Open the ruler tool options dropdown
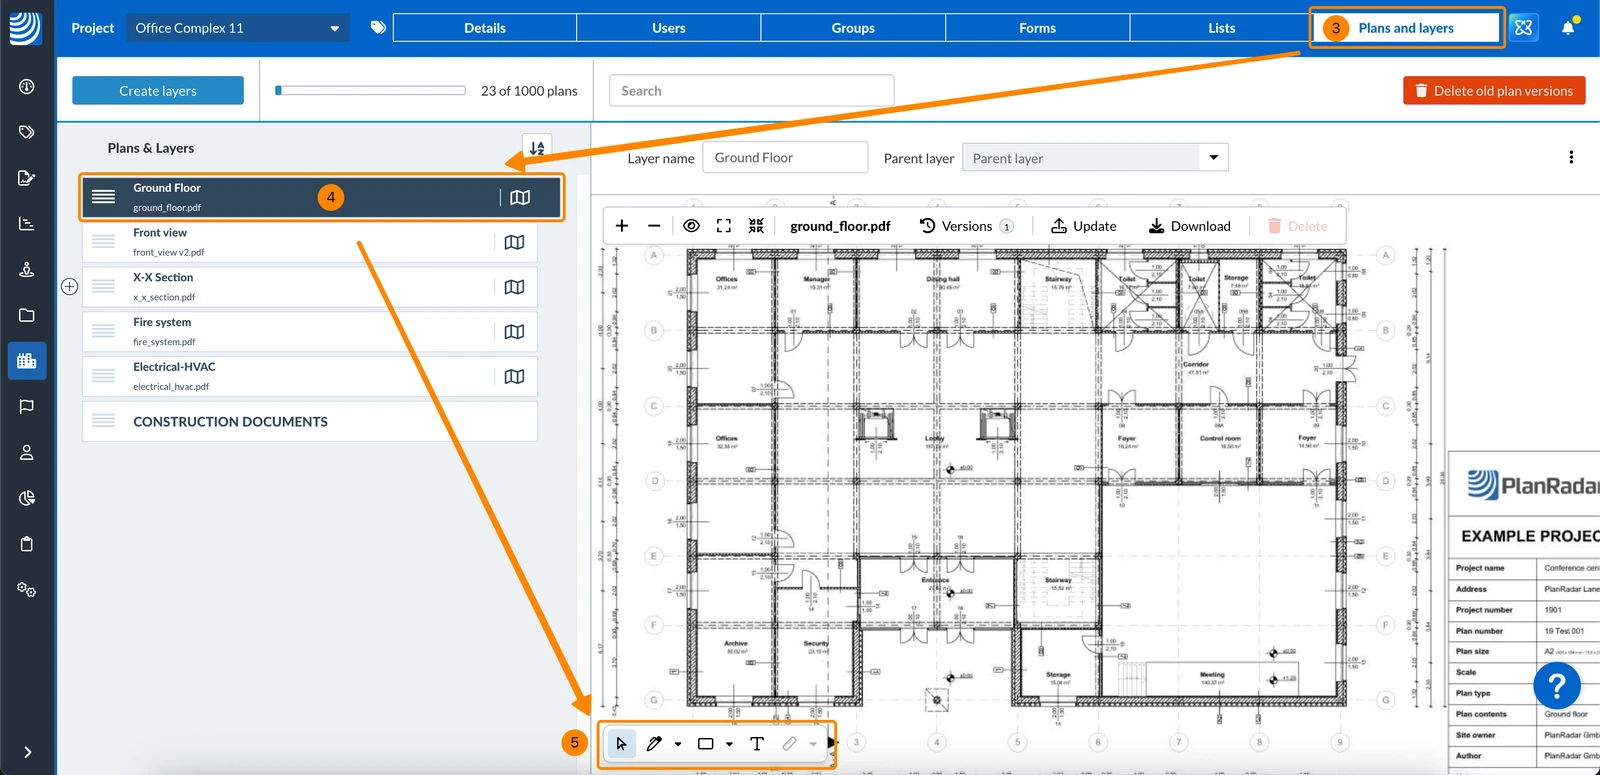The image size is (1600, 775). tap(813, 744)
